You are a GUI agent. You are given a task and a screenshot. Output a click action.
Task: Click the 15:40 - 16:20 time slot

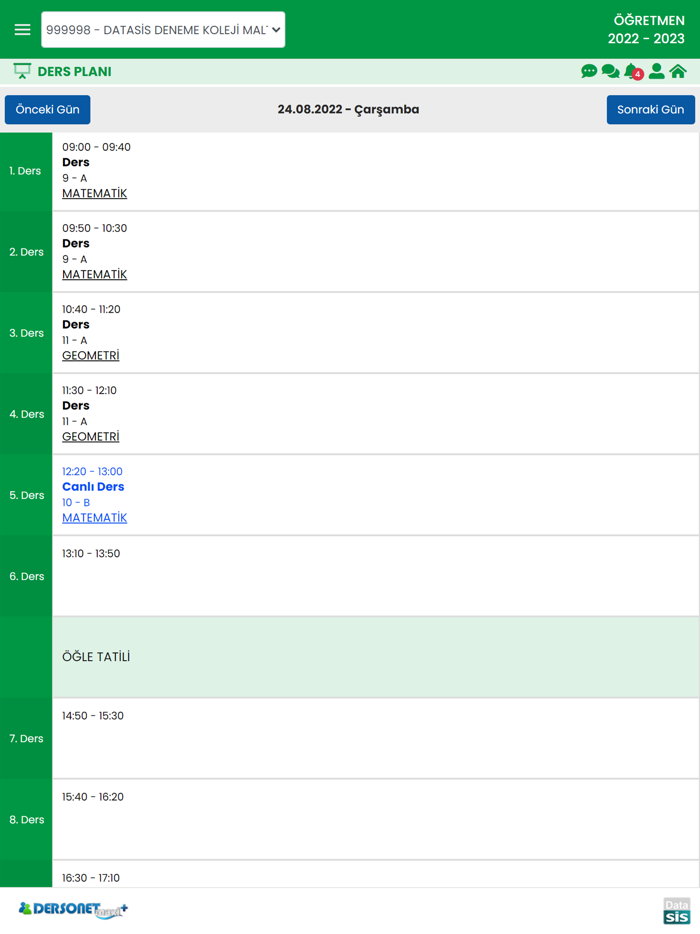coord(93,796)
